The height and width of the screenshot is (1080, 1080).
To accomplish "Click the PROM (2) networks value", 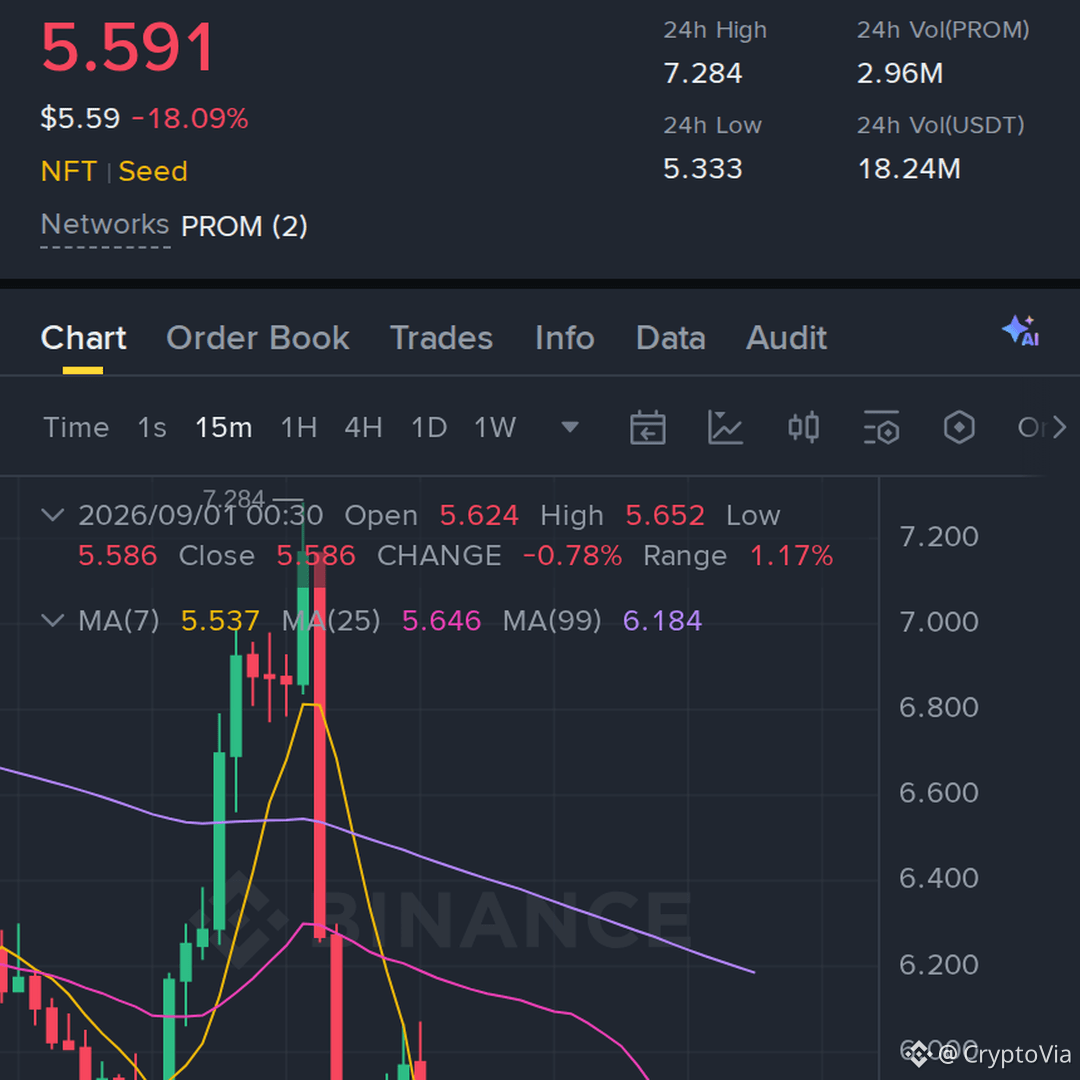I will (244, 227).
